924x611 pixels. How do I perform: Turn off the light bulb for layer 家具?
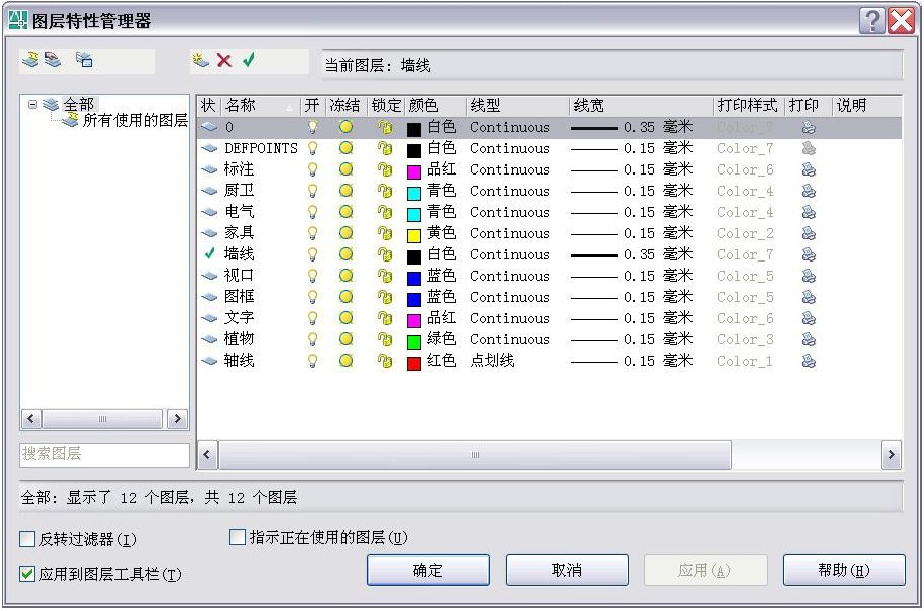click(x=312, y=233)
